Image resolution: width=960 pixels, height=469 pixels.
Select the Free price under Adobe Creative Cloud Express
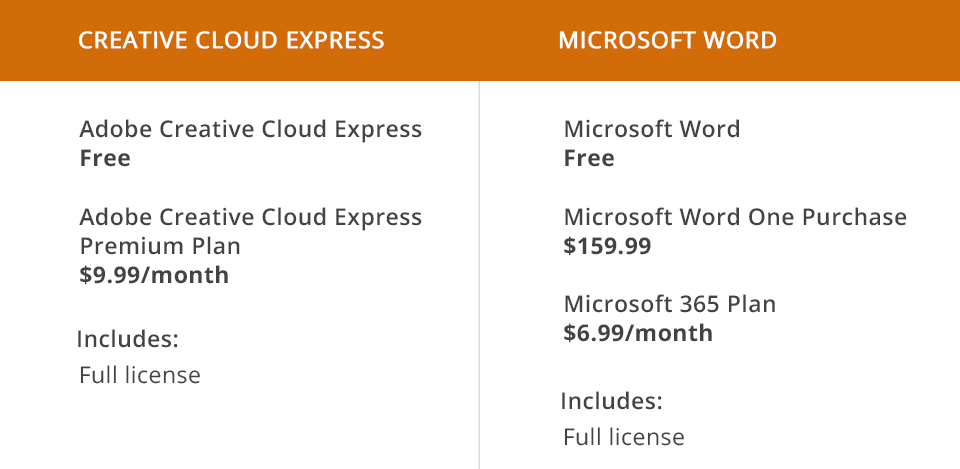(105, 158)
